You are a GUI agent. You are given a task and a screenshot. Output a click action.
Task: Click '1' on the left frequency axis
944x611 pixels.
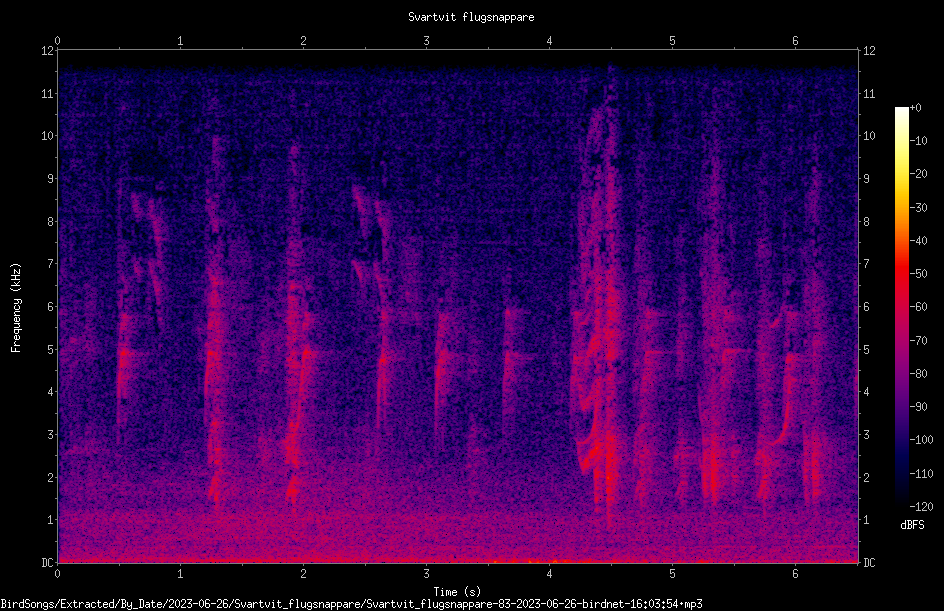pyautogui.click(x=51, y=520)
